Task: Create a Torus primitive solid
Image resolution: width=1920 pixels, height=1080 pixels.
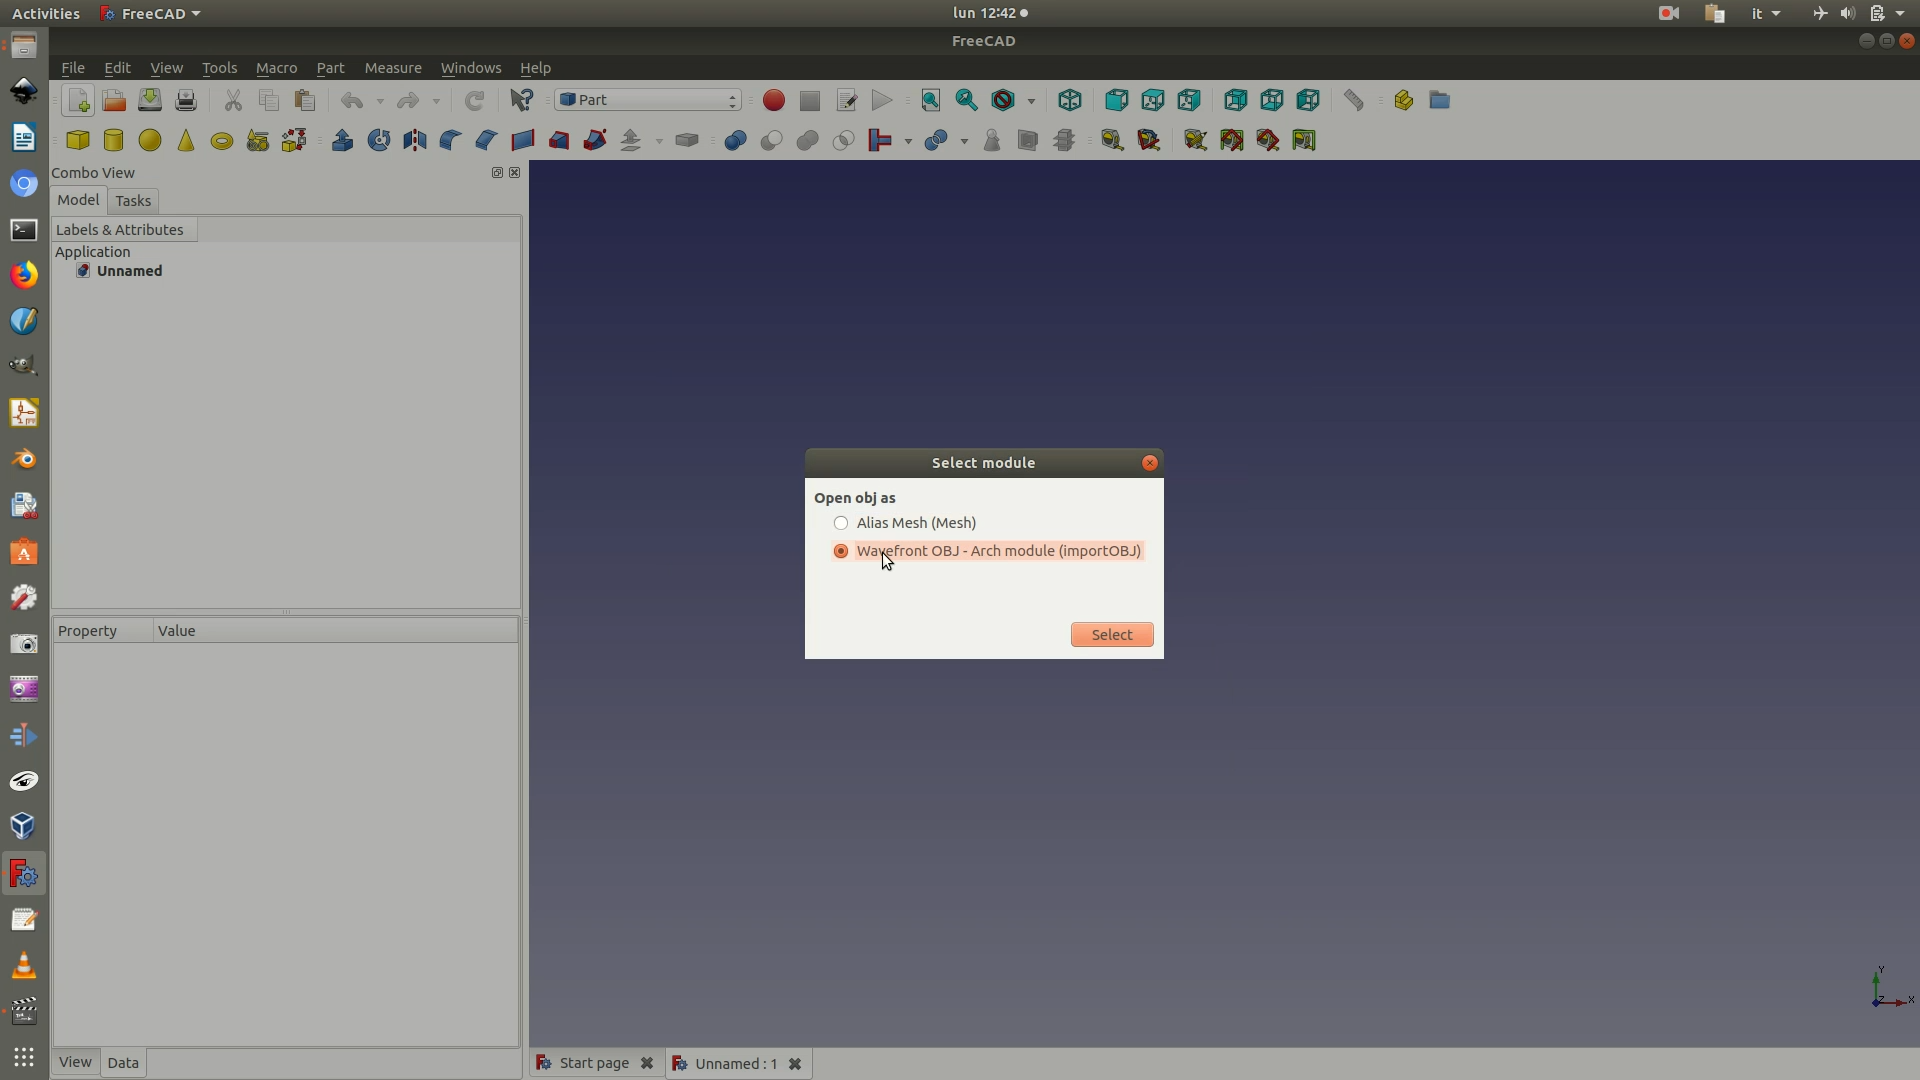Action: click(x=222, y=141)
